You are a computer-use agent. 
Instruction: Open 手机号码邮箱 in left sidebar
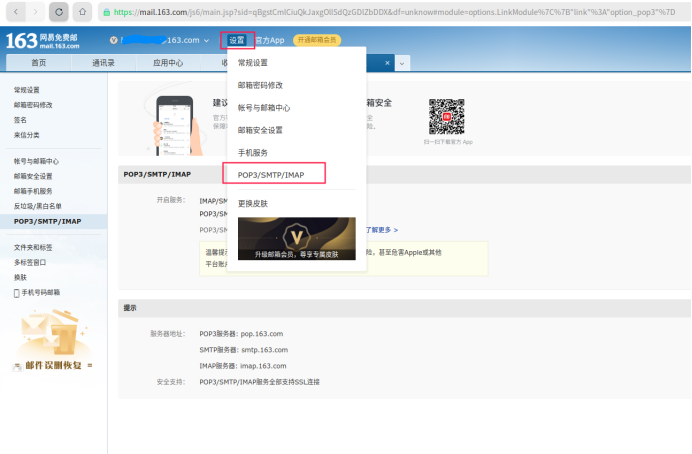pos(41,293)
